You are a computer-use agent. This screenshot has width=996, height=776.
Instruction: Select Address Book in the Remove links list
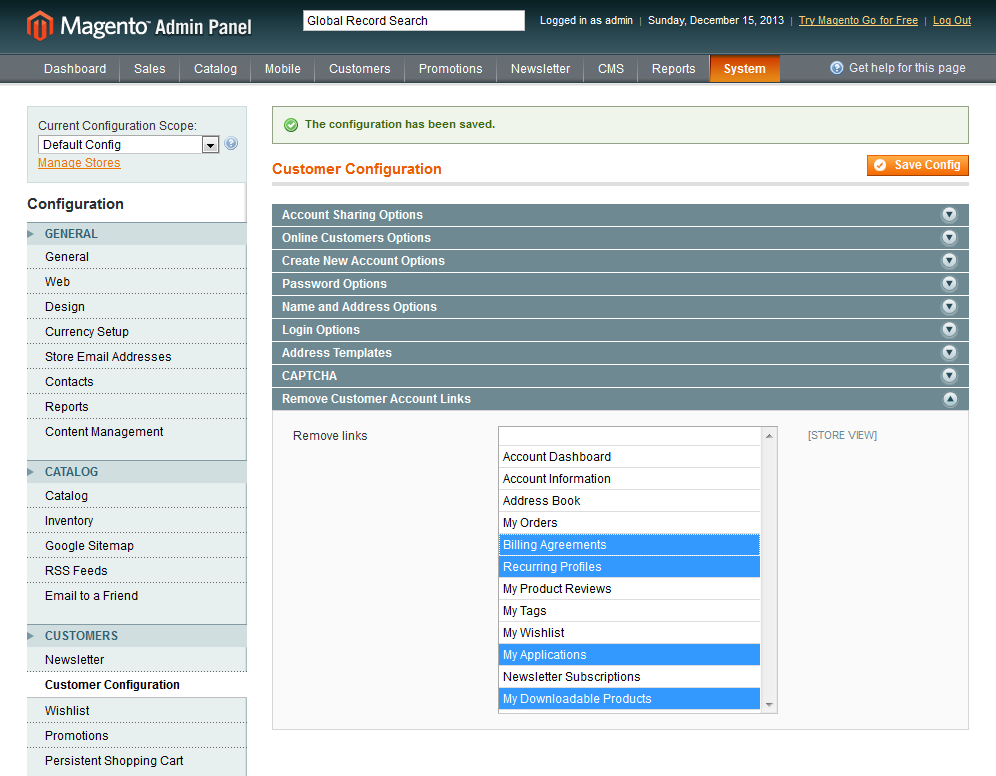click(x=629, y=500)
